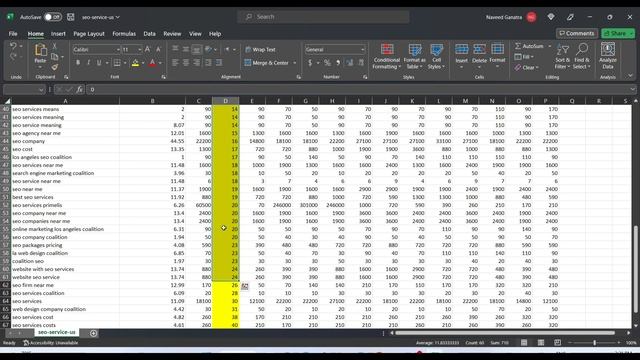Open Alignment dialog launcher
This screenshot has height=360, width=640.
[299, 77]
